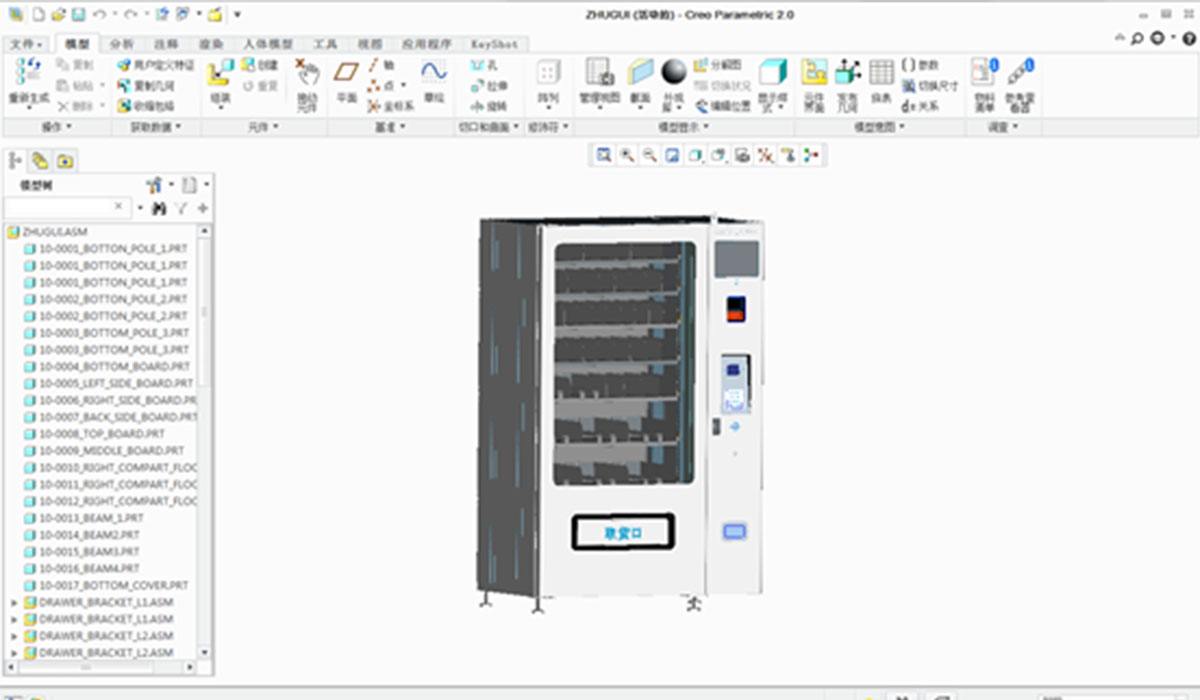Toggle zoom-in mode in the graphics toolbar
This screenshot has height=700, width=1200.
point(628,155)
